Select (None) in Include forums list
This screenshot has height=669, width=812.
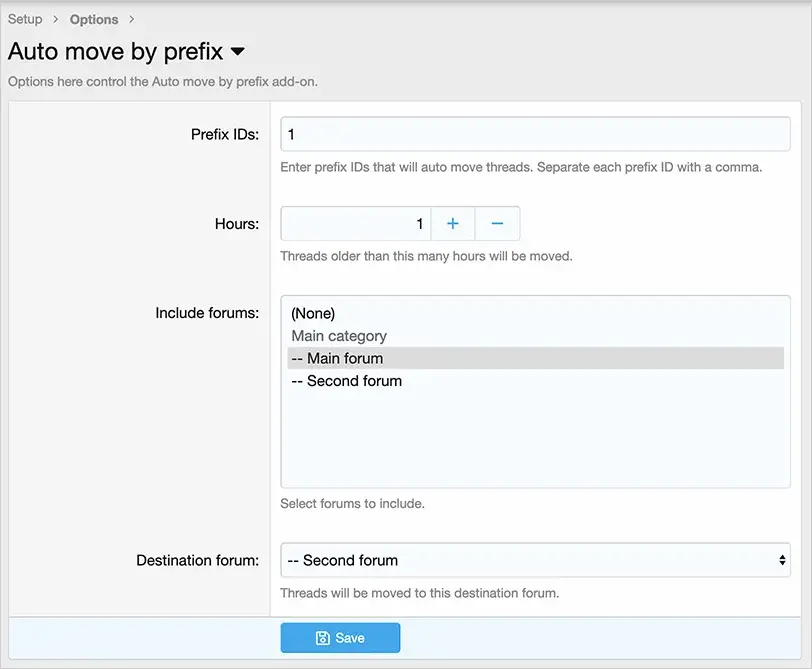point(313,314)
